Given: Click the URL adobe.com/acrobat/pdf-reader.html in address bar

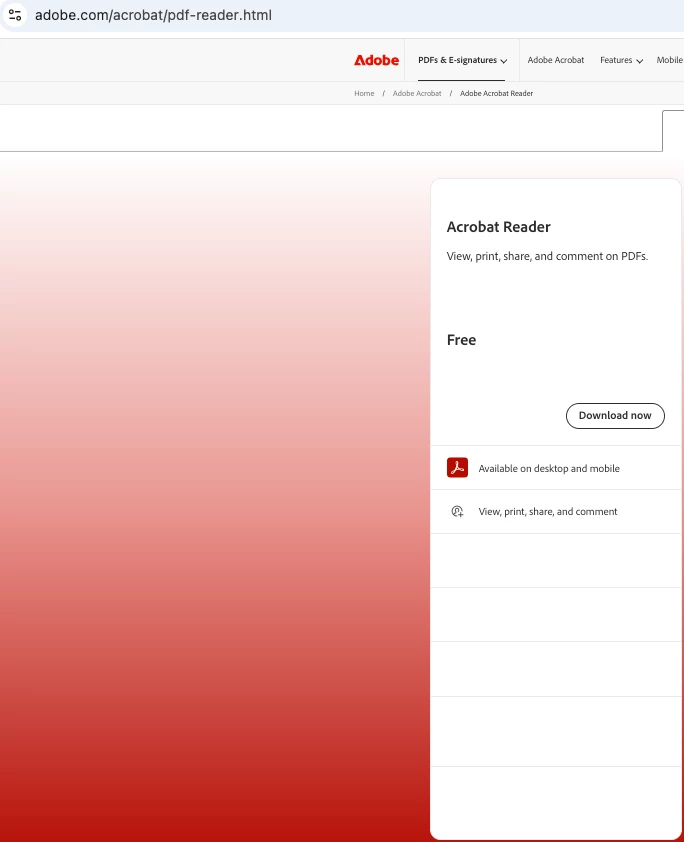Looking at the screenshot, I should [x=154, y=15].
